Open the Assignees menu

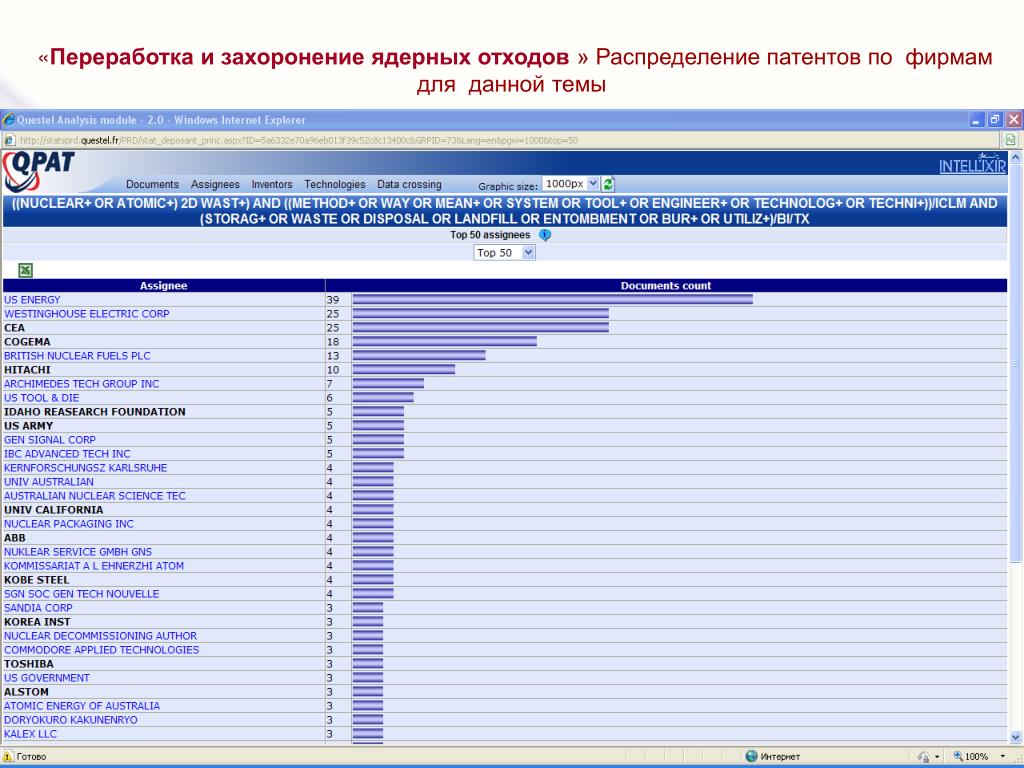(215, 184)
